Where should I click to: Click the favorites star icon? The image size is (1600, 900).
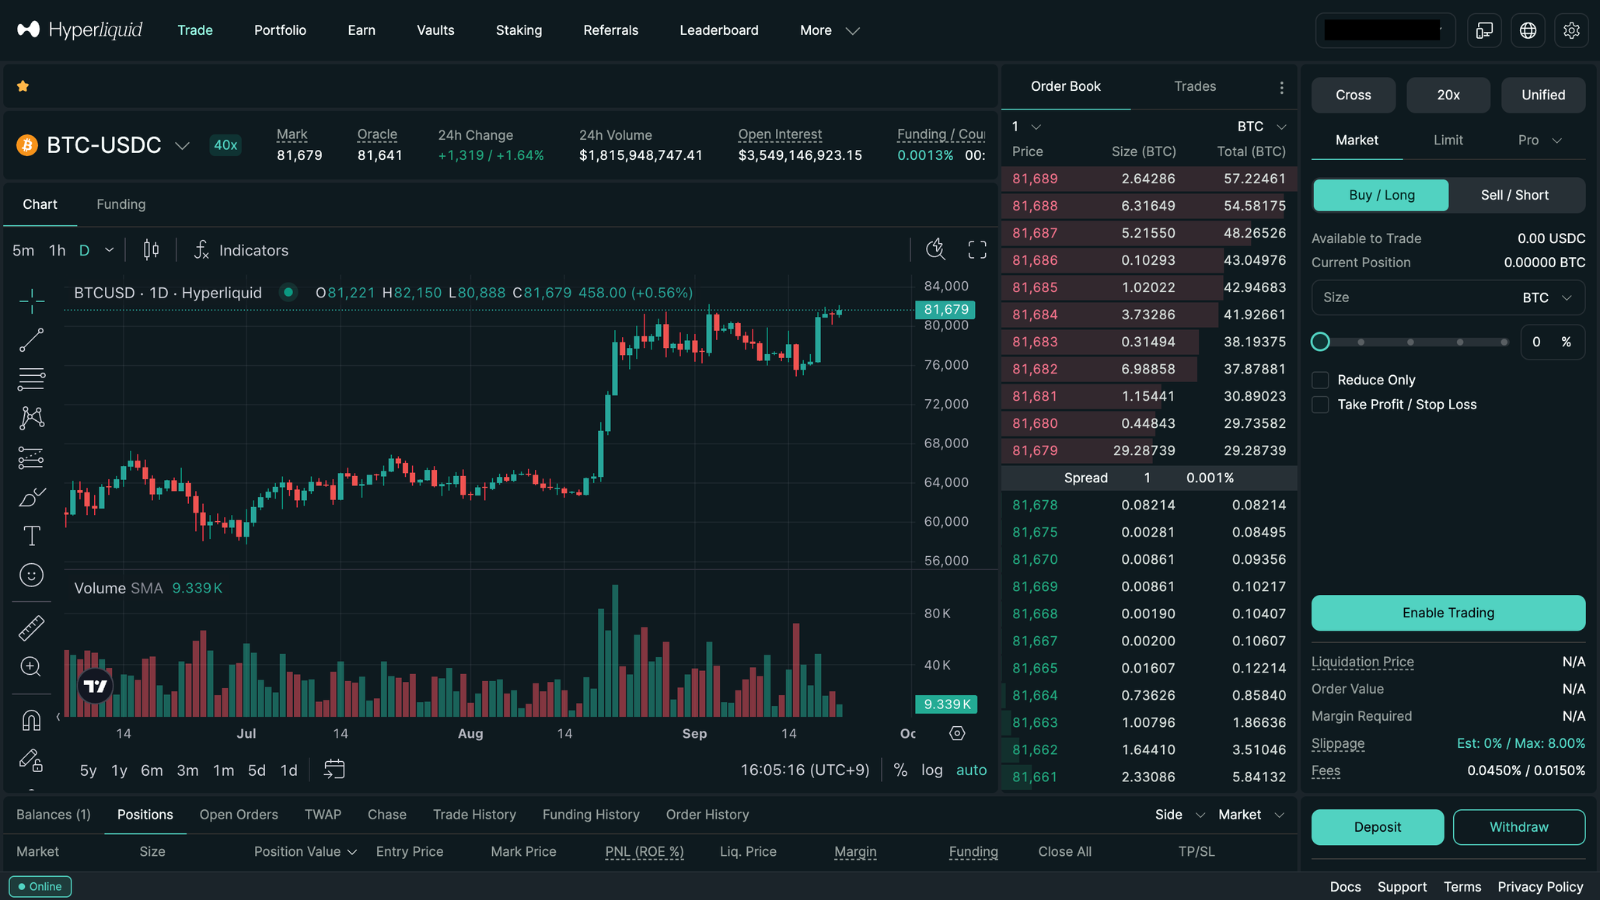point(23,87)
